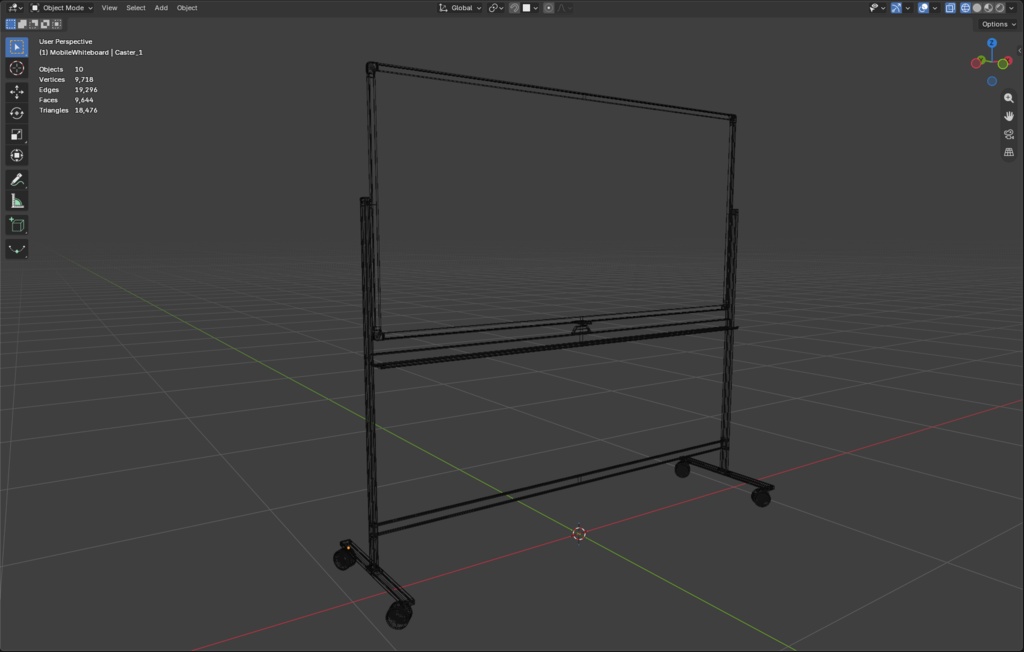
Task: Set selection mode to subtract
Action: point(33,24)
